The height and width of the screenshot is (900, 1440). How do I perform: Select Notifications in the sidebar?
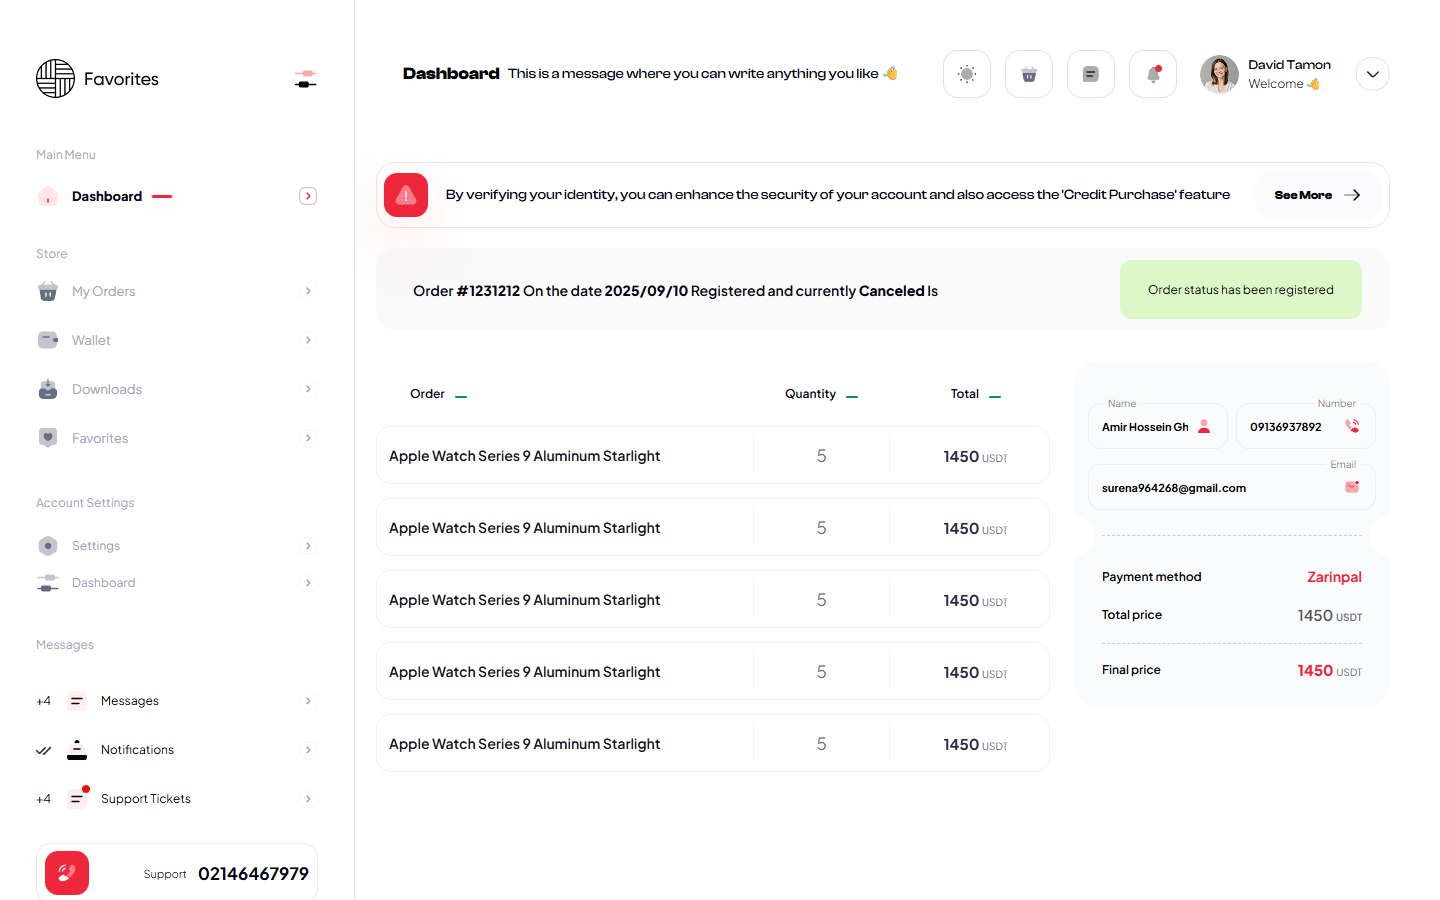click(137, 750)
